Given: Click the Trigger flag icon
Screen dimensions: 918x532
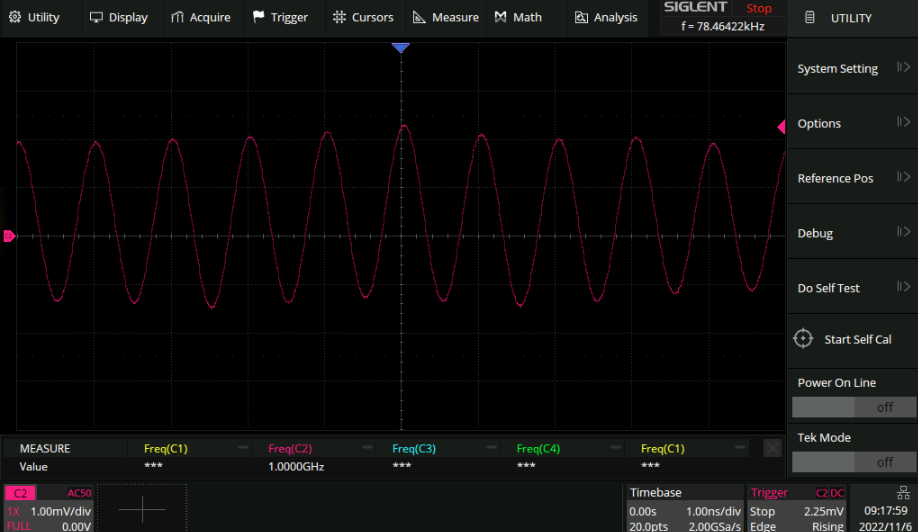Looking at the screenshot, I should pos(259,17).
